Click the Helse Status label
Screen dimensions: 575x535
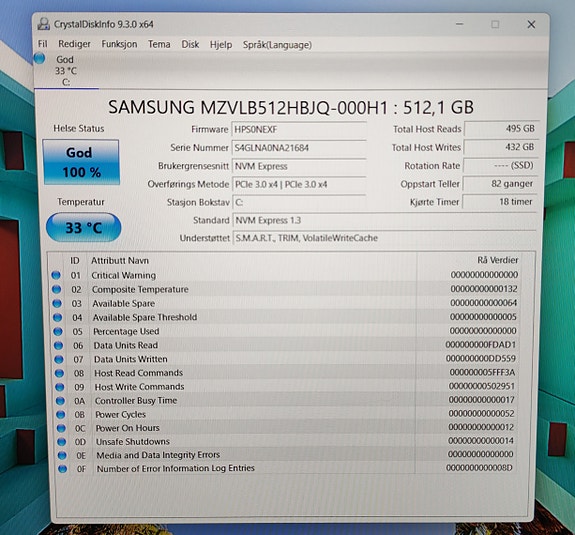(79, 128)
